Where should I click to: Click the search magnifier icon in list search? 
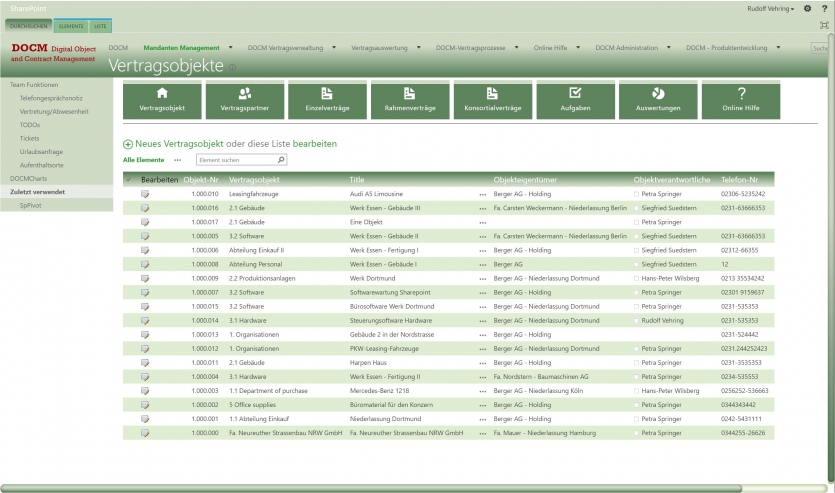point(281,159)
